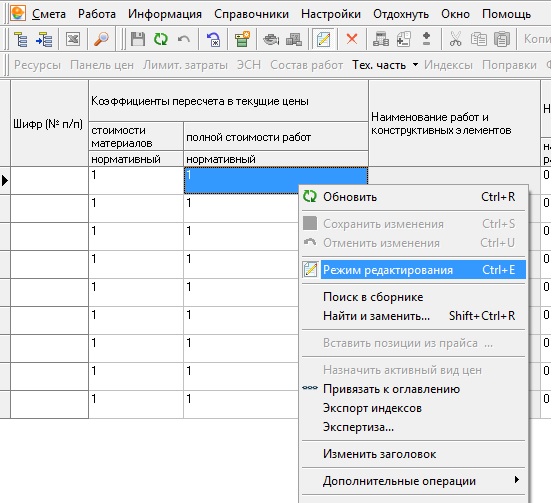This screenshot has height=503, width=552.
Task: Click the tree structure toolbar icon
Action: pos(21,39)
